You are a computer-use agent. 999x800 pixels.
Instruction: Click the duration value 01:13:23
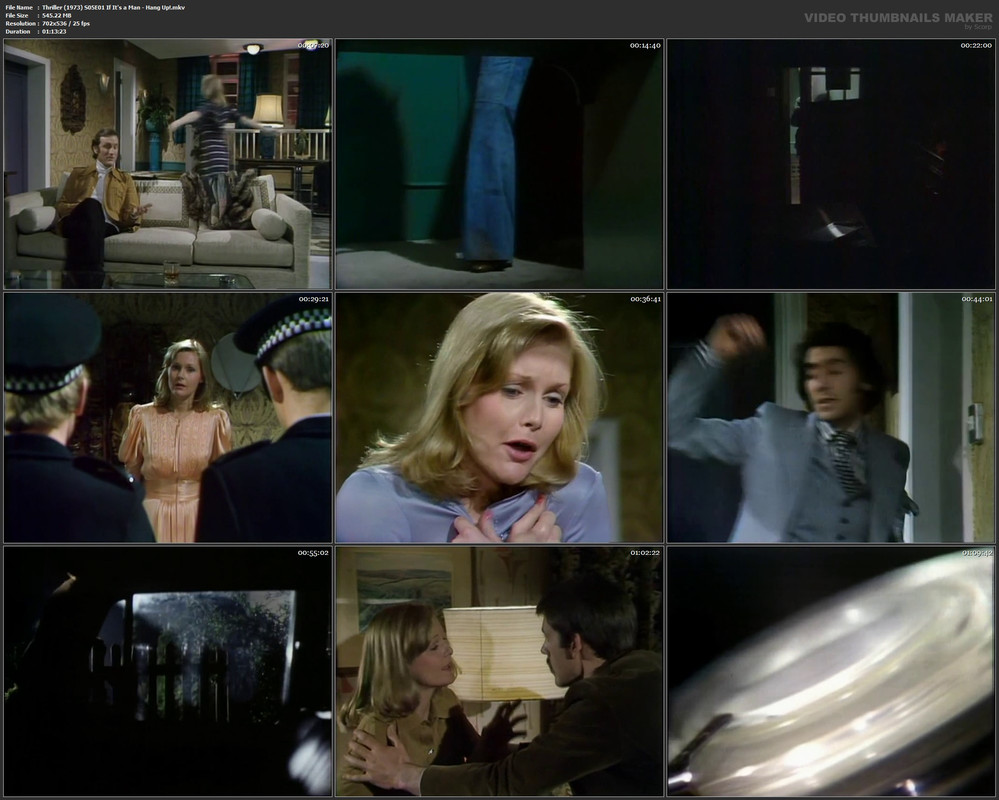(x=54, y=31)
